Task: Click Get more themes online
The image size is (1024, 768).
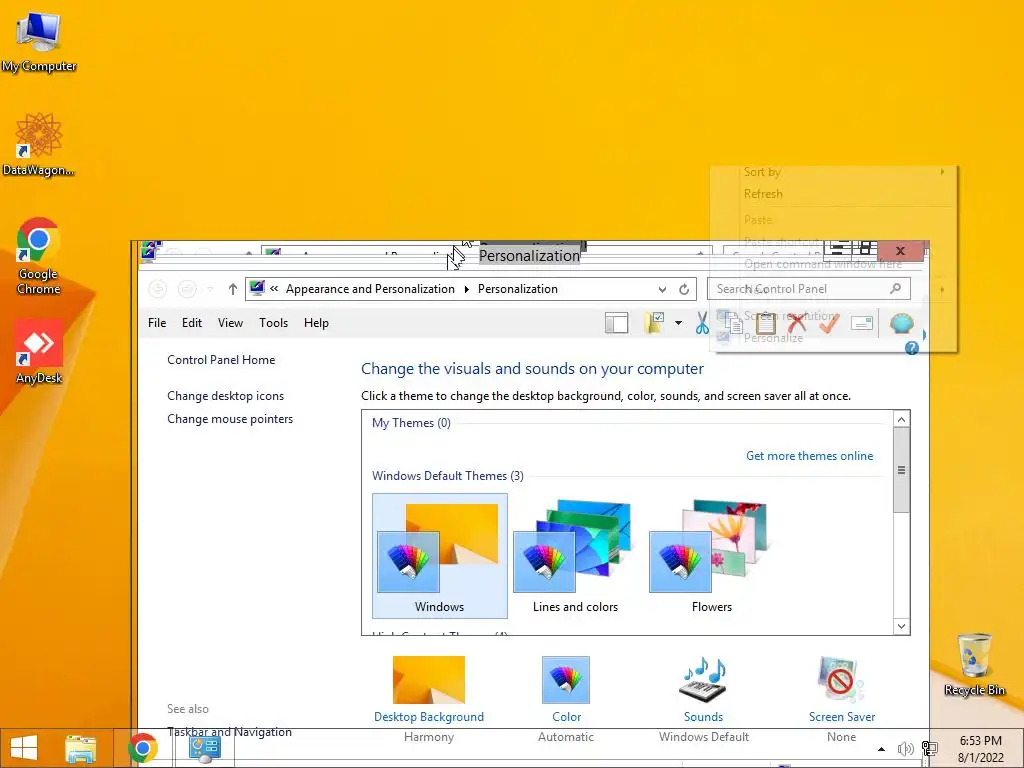Action: click(x=809, y=456)
